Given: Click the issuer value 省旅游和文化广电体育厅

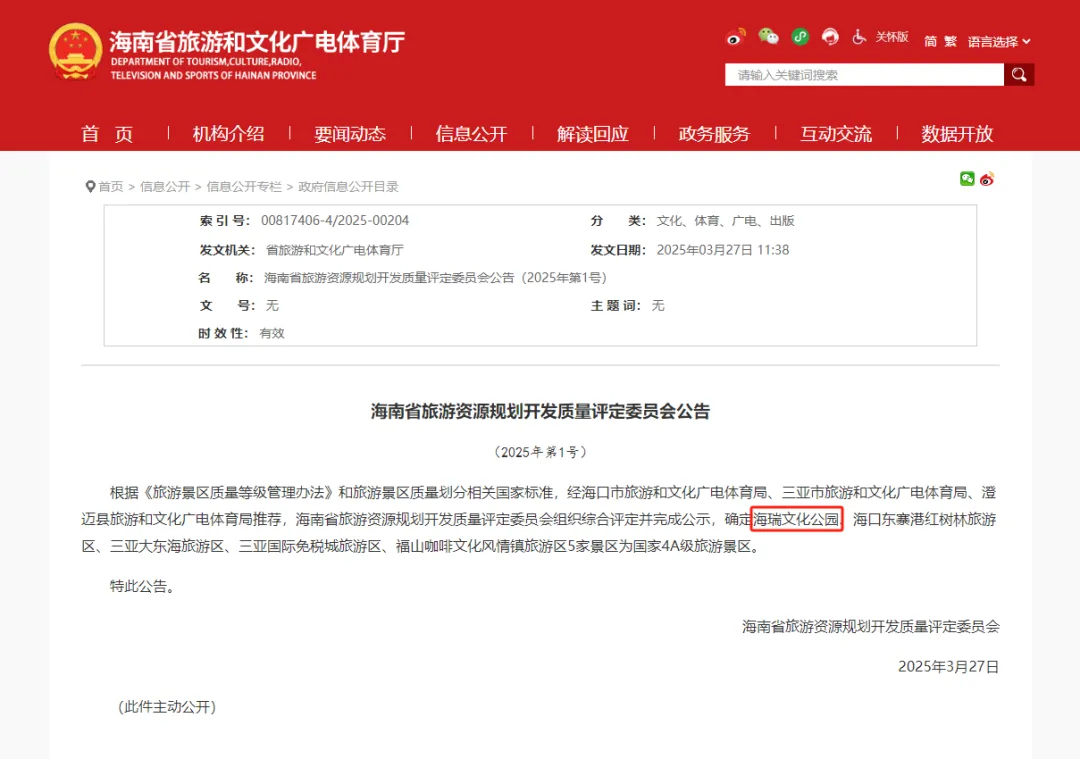Looking at the screenshot, I should [x=335, y=250].
